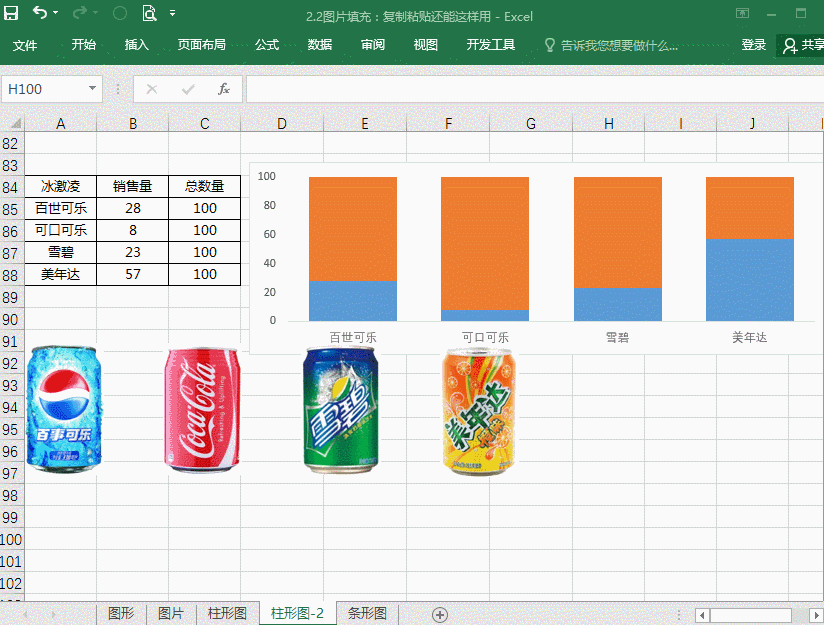824x625 pixels.
Task: Click the New Sheet plus icon
Action: click(439, 614)
